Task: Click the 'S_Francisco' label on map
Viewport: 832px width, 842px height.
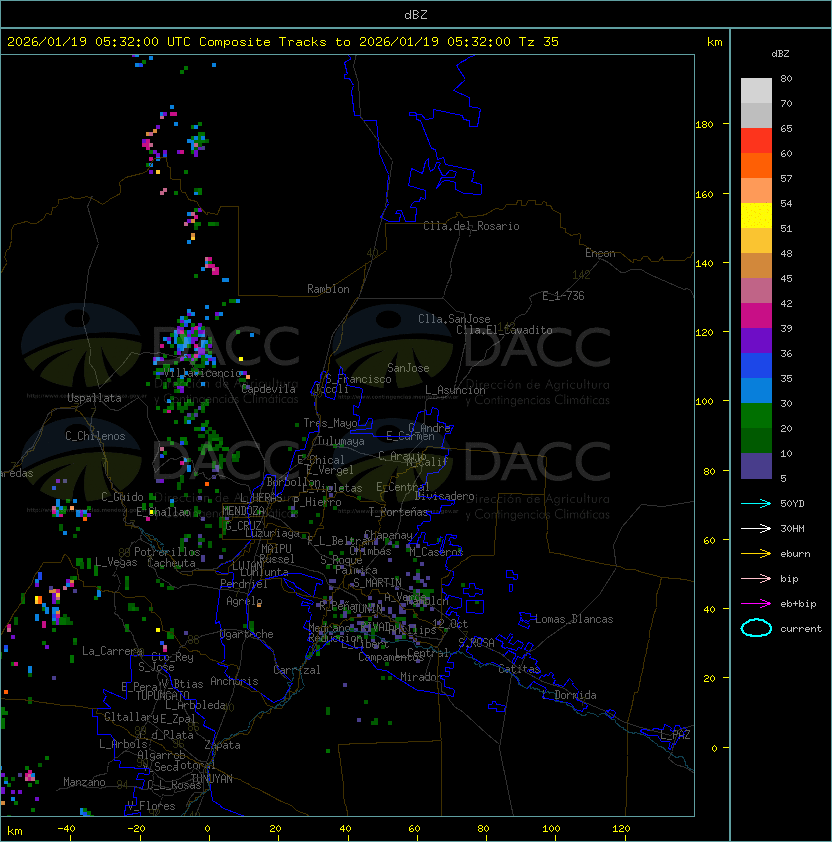Action: [358, 379]
